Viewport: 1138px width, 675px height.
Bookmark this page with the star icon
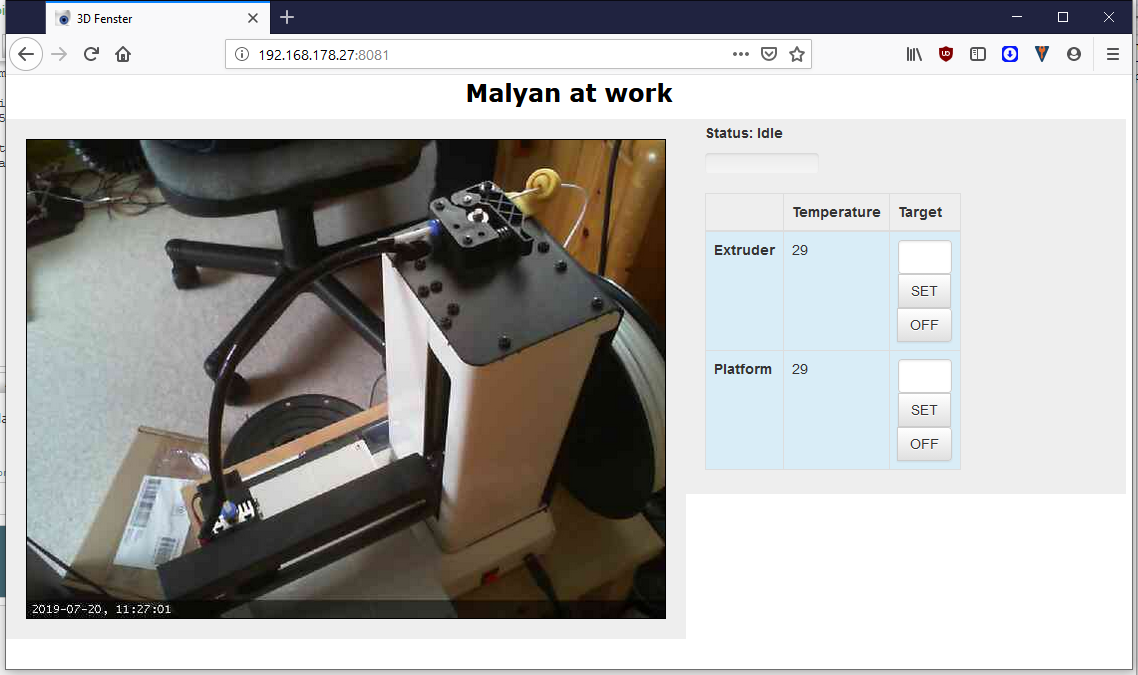point(797,54)
